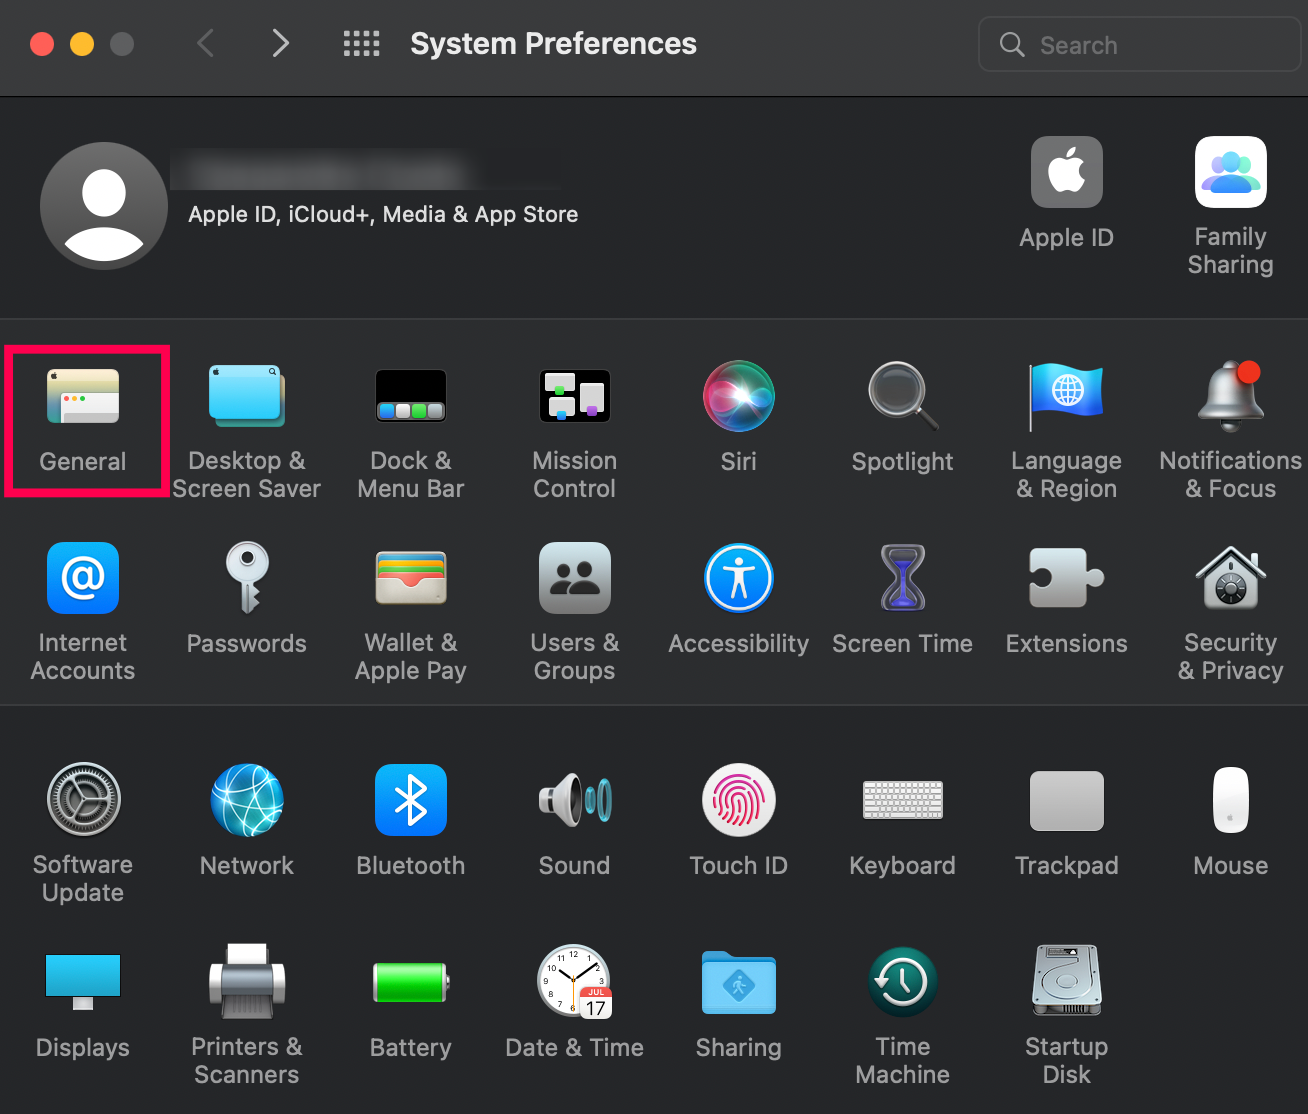Open Siri preferences
1308x1114 pixels.
(738, 396)
